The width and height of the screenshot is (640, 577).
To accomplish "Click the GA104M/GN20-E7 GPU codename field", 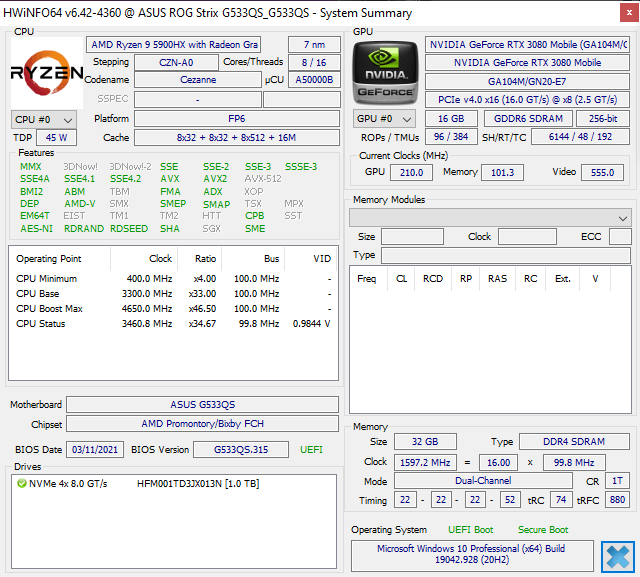I will [x=527, y=81].
